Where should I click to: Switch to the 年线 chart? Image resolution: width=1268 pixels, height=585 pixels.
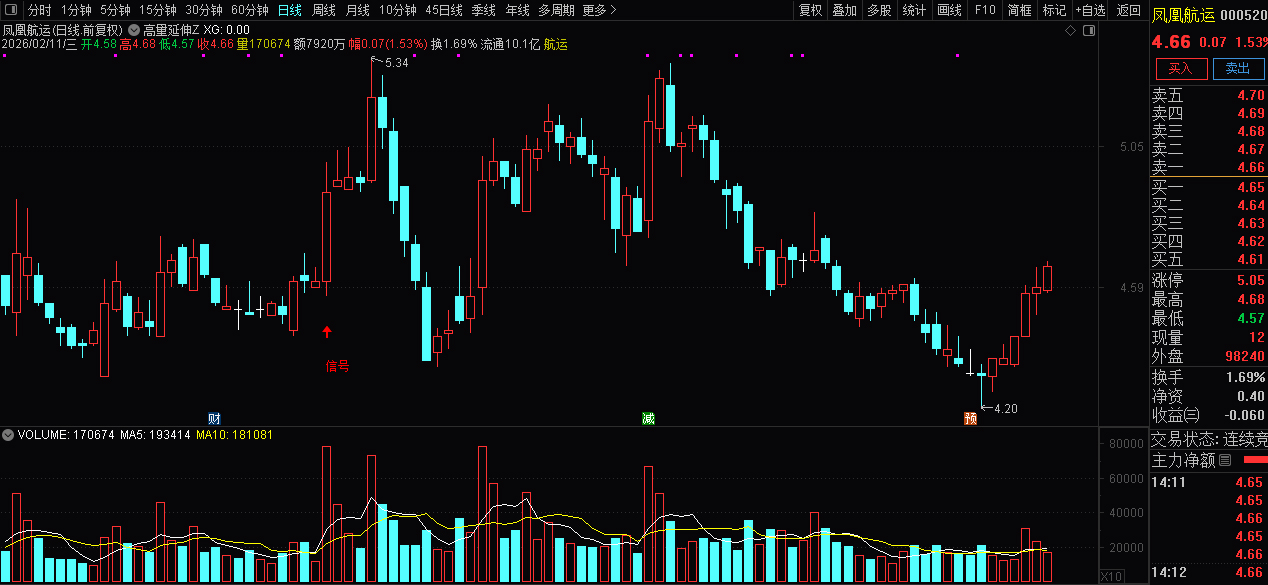[x=517, y=10]
